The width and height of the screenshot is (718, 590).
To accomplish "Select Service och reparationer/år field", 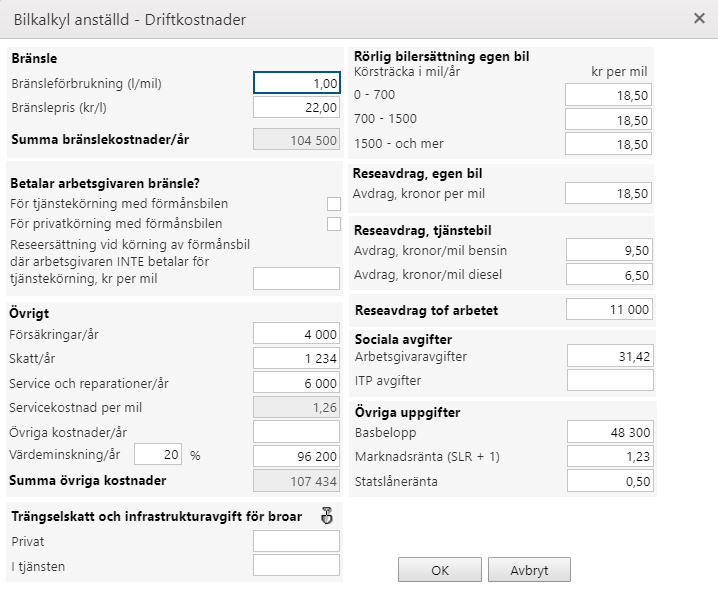I will tap(297, 383).
